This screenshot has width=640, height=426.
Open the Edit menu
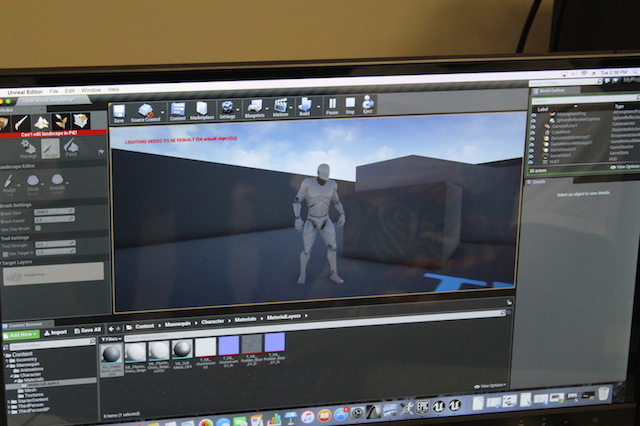[70, 91]
